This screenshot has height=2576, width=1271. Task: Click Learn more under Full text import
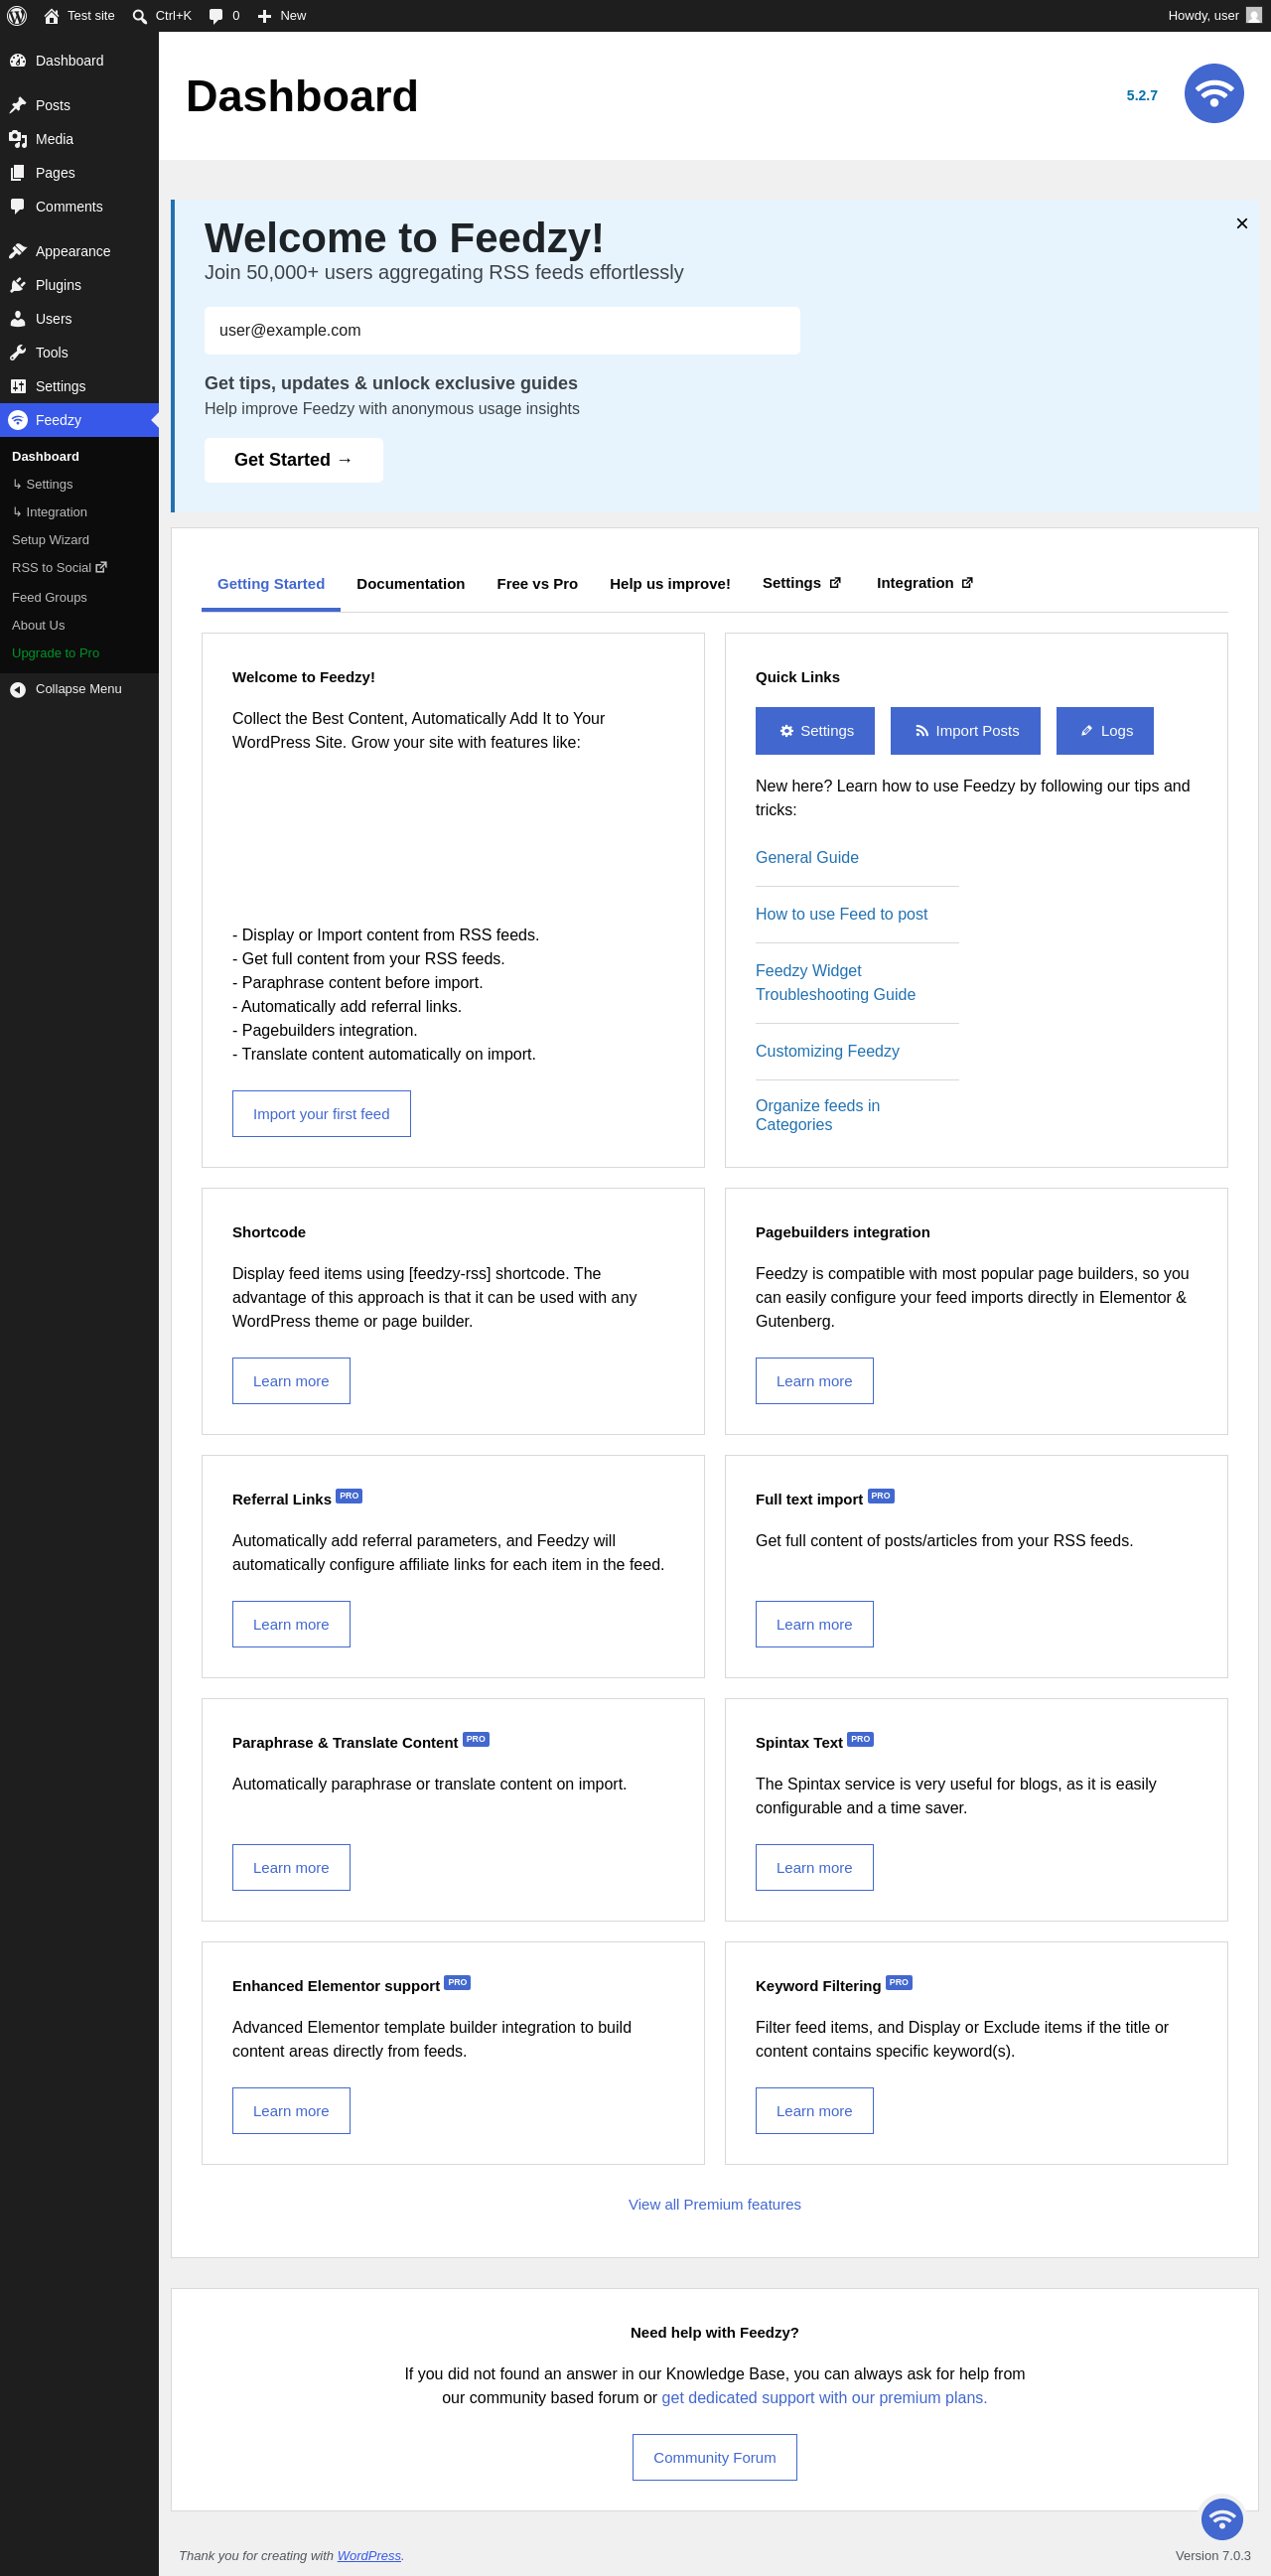814,1624
